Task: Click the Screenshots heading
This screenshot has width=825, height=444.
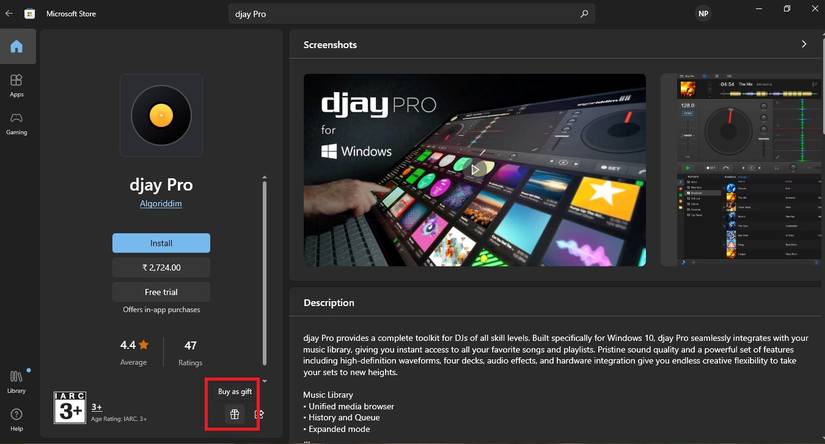Action: pos(330,45)
